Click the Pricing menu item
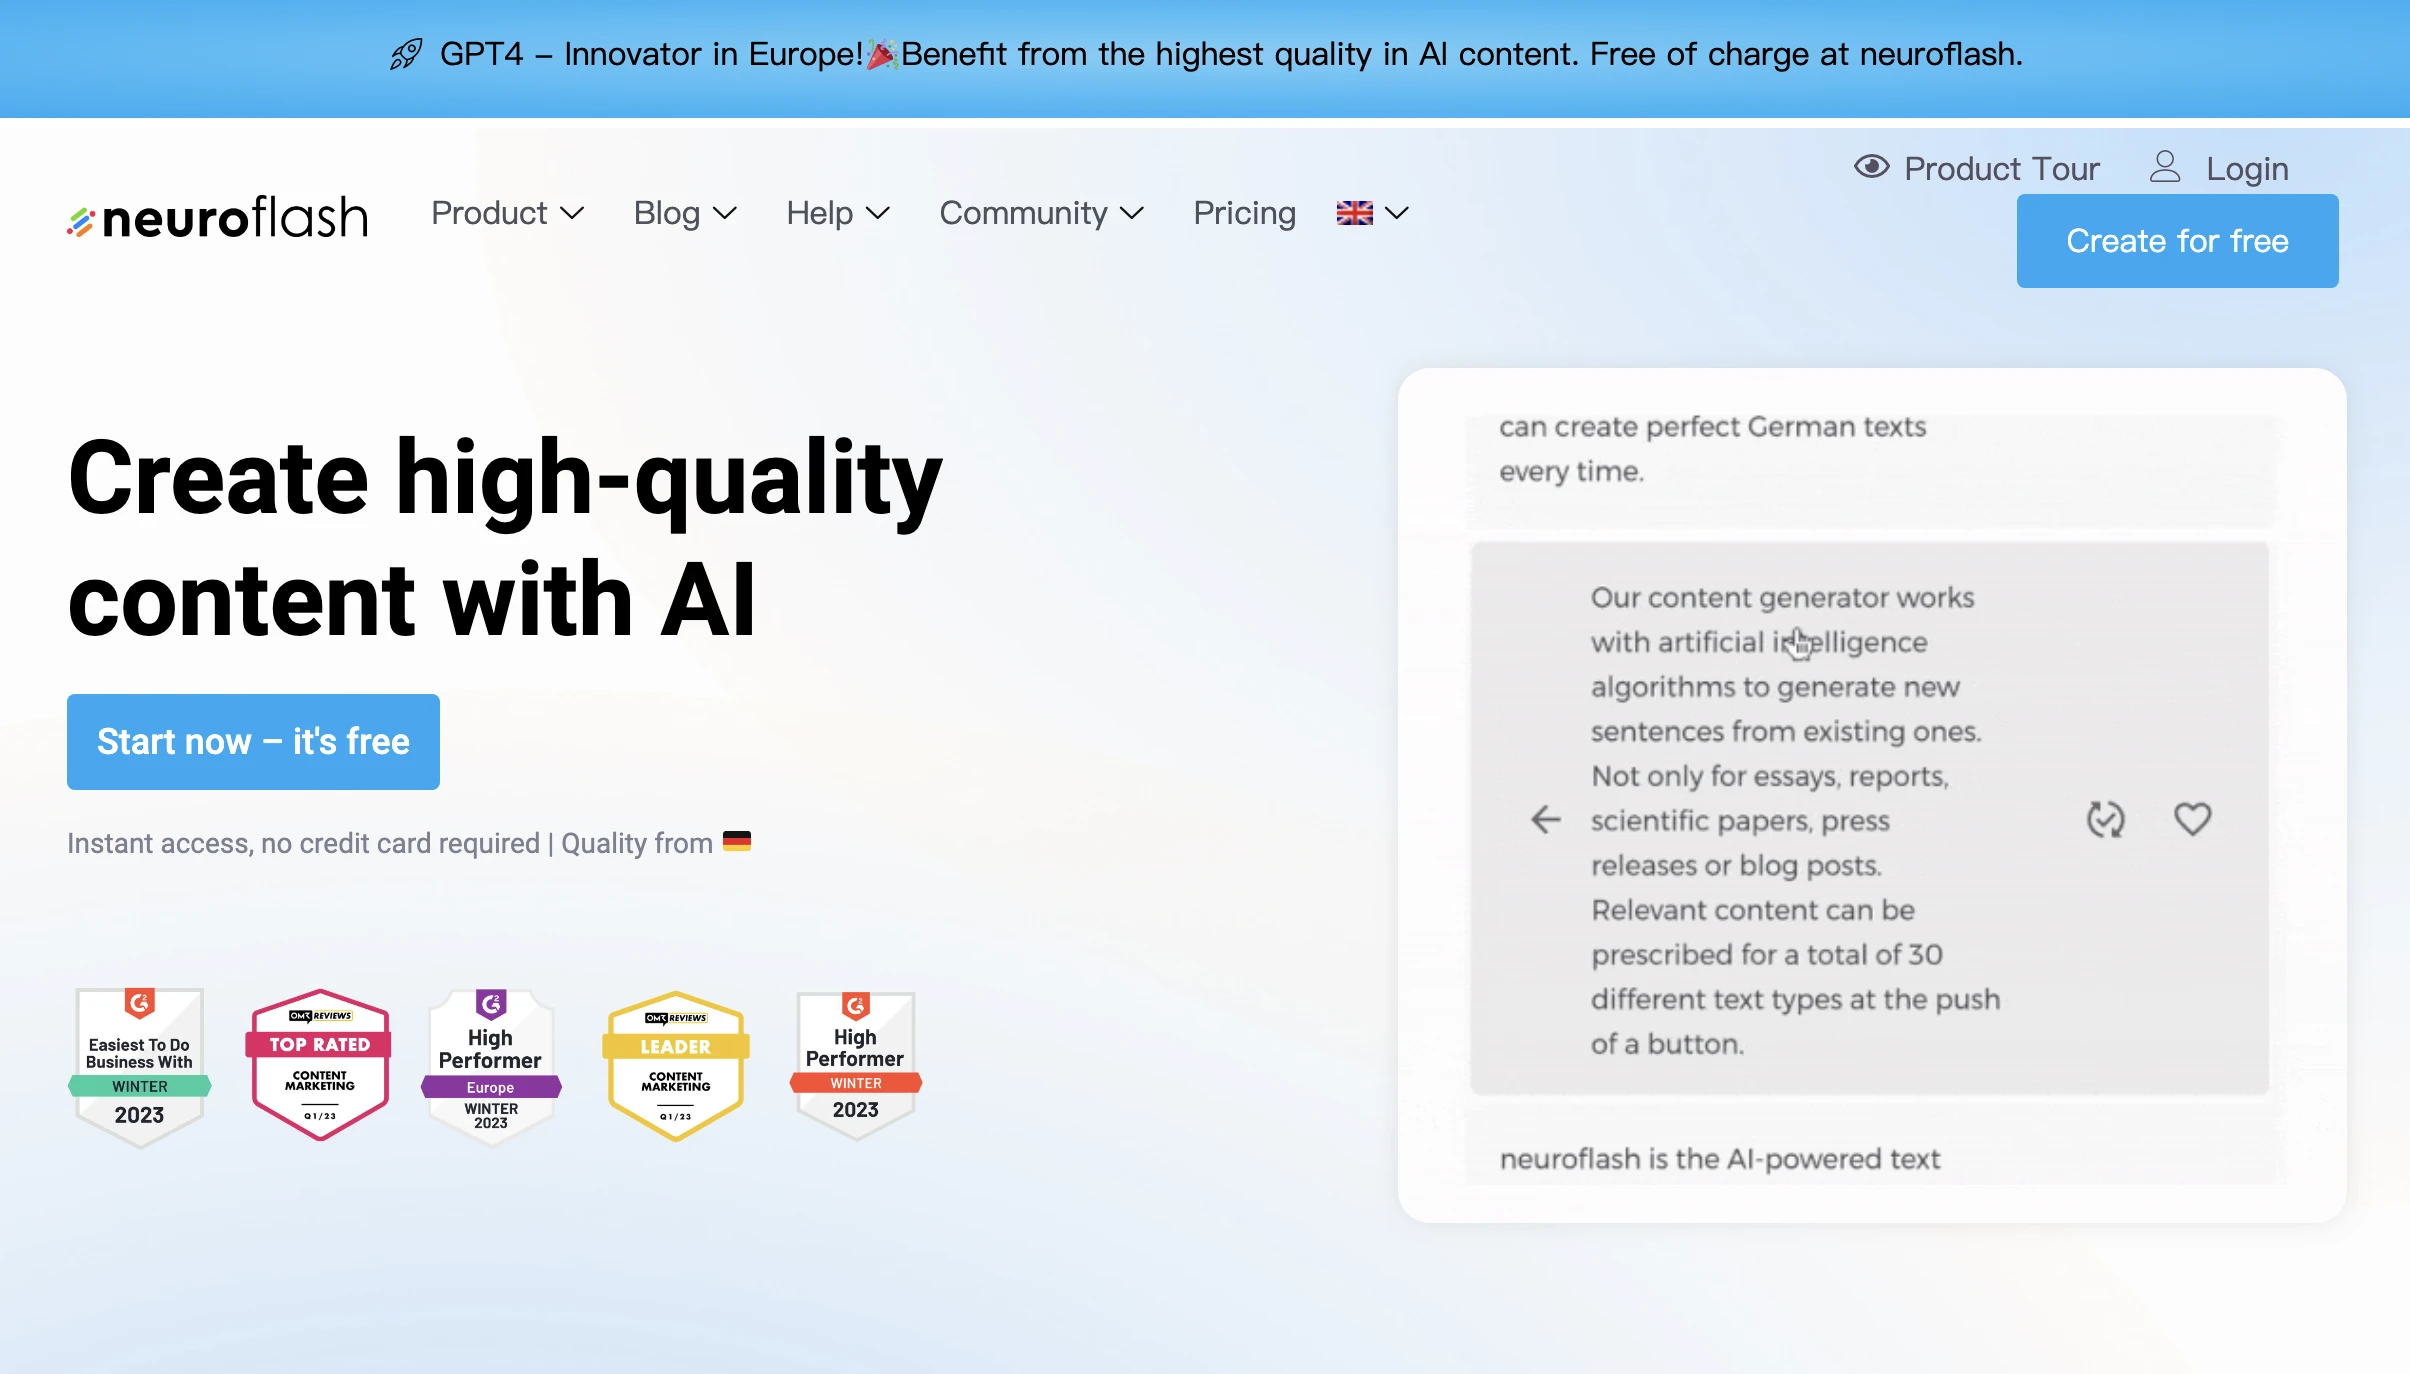Screen dimensions: 2410x1374 click(x=1243, y=212)
